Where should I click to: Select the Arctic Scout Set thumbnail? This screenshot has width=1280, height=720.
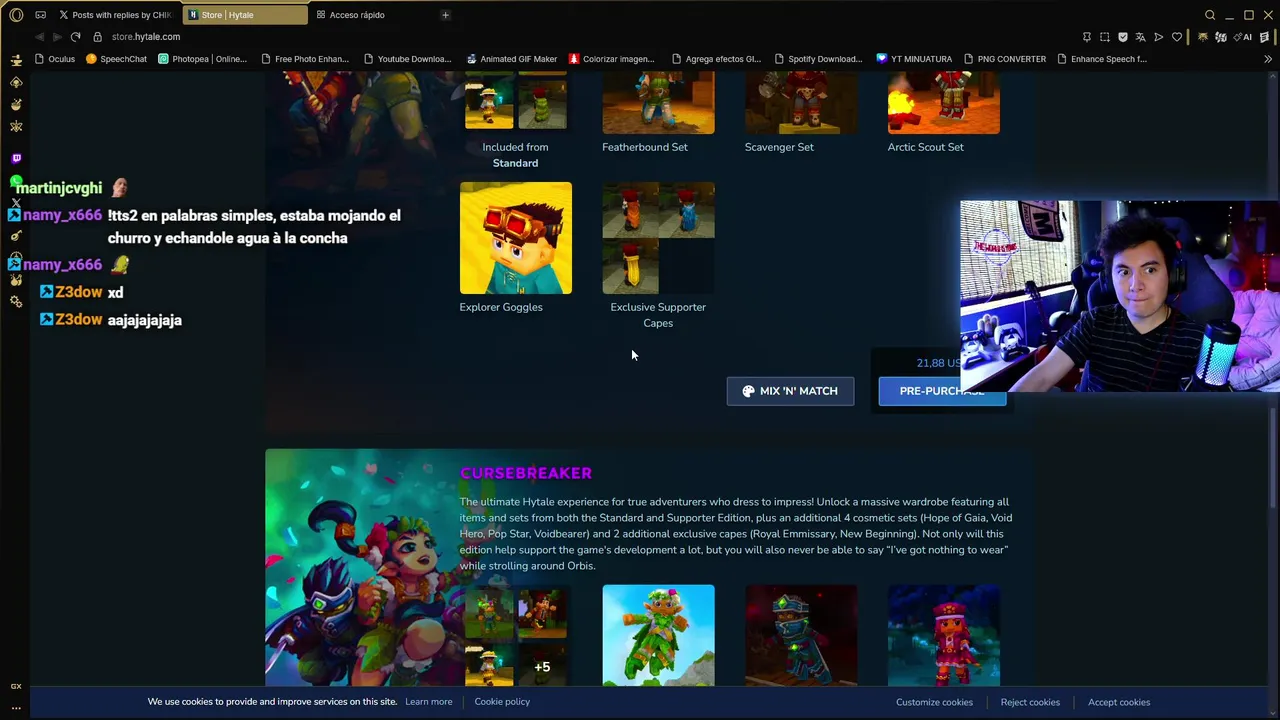click(943, 103)
